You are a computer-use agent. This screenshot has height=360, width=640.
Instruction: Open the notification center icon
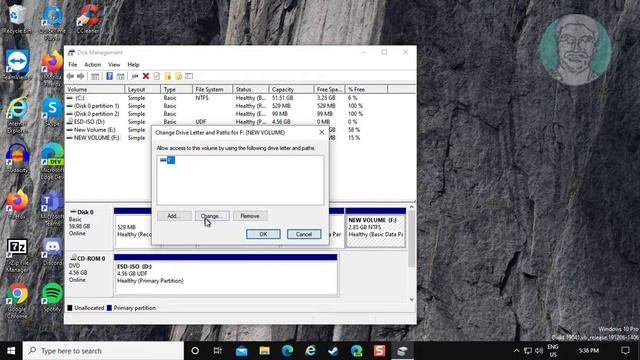pos(625,351)
